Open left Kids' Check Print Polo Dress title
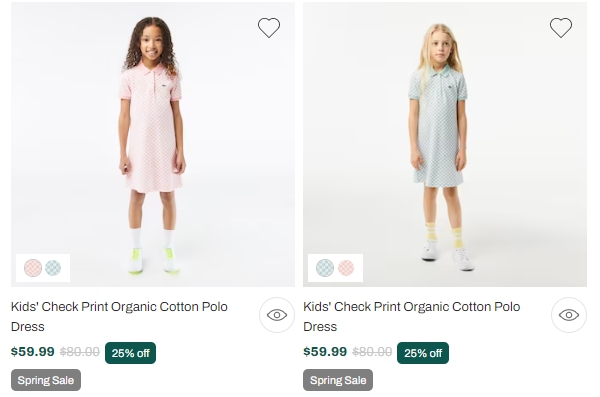 [119, 317]
